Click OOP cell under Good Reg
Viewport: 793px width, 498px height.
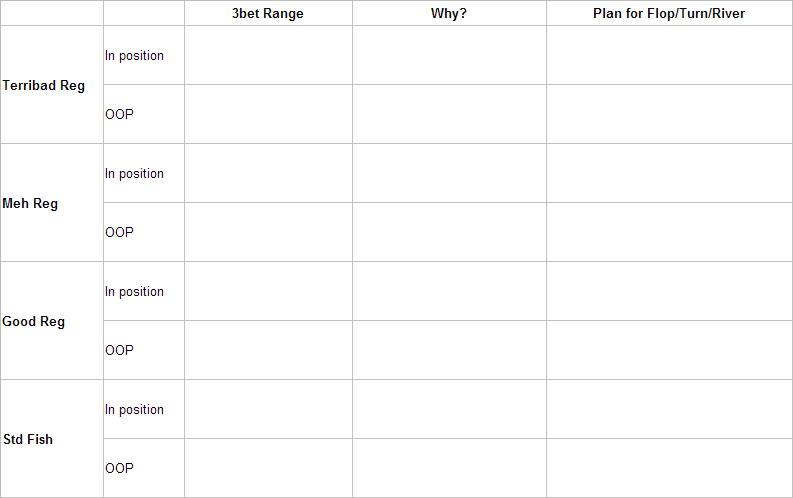click(x=144, y=350)
